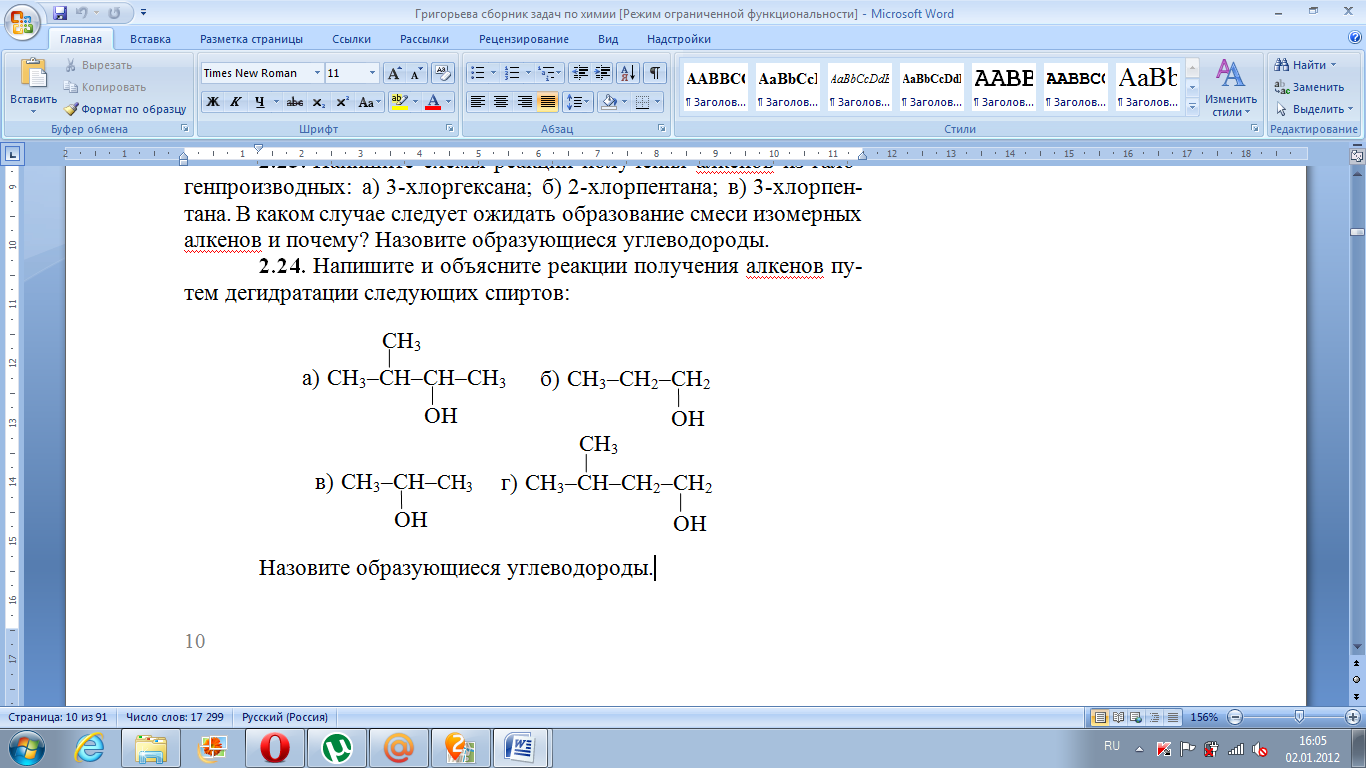Click the zoom slider handle in status bar
1366x768 pixels.
(1298, 717)
